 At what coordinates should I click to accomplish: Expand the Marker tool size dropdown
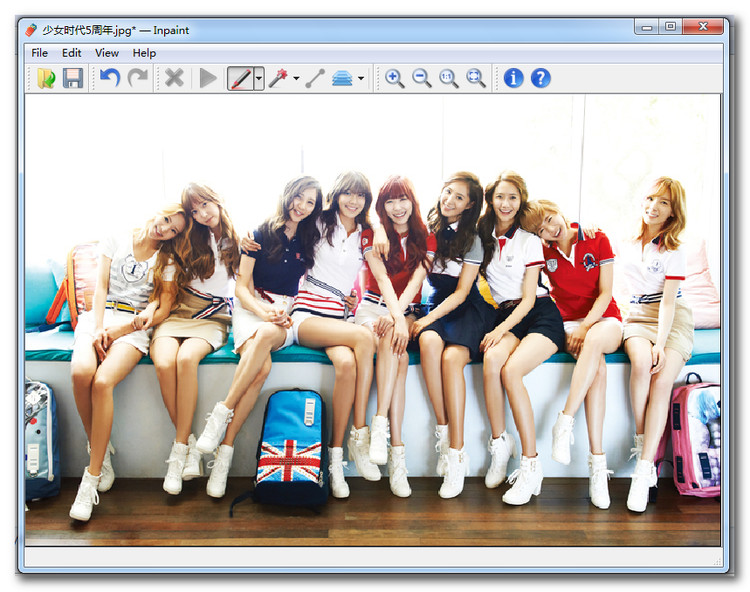pyautogui.click(x=259, y=78)
